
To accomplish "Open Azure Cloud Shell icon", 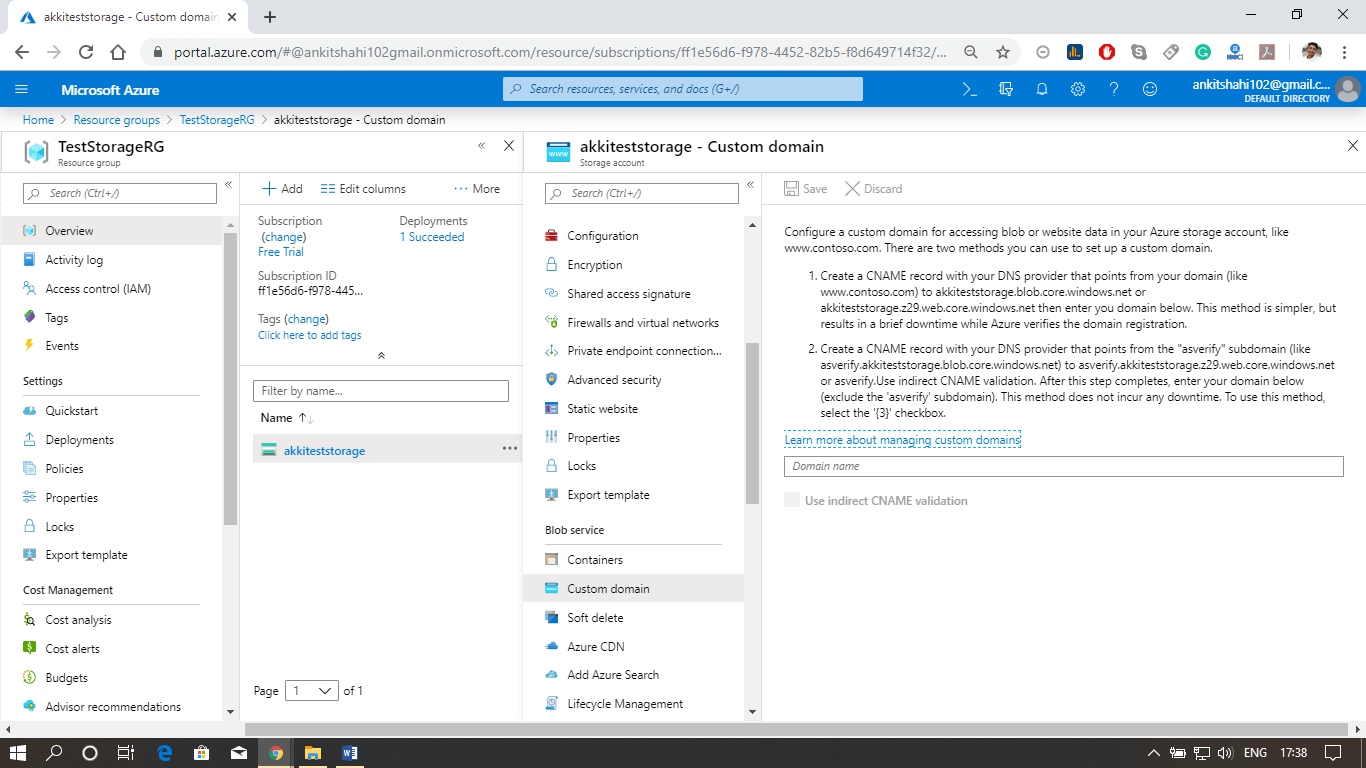I will 969,89.
